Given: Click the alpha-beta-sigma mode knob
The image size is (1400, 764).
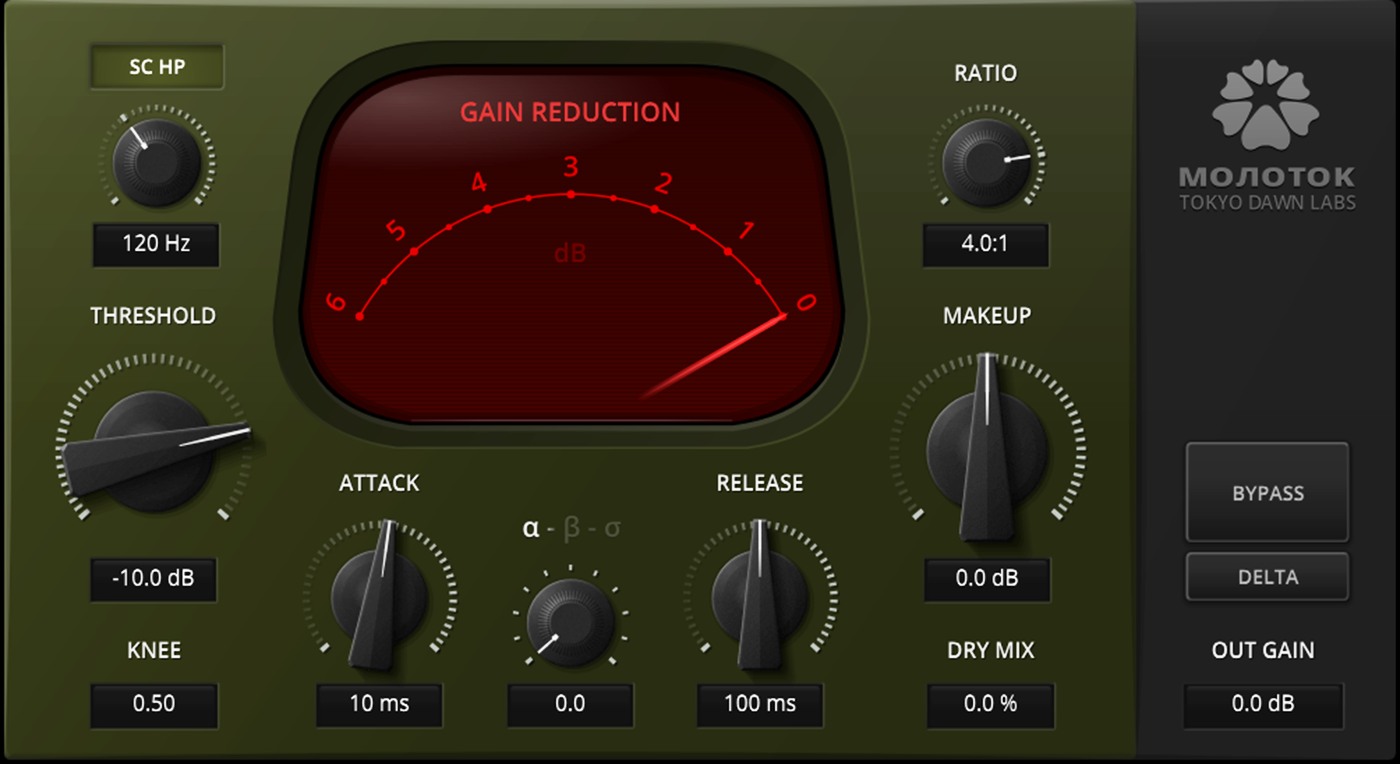Looking at the screenshot, I should (x=570, y=620).
